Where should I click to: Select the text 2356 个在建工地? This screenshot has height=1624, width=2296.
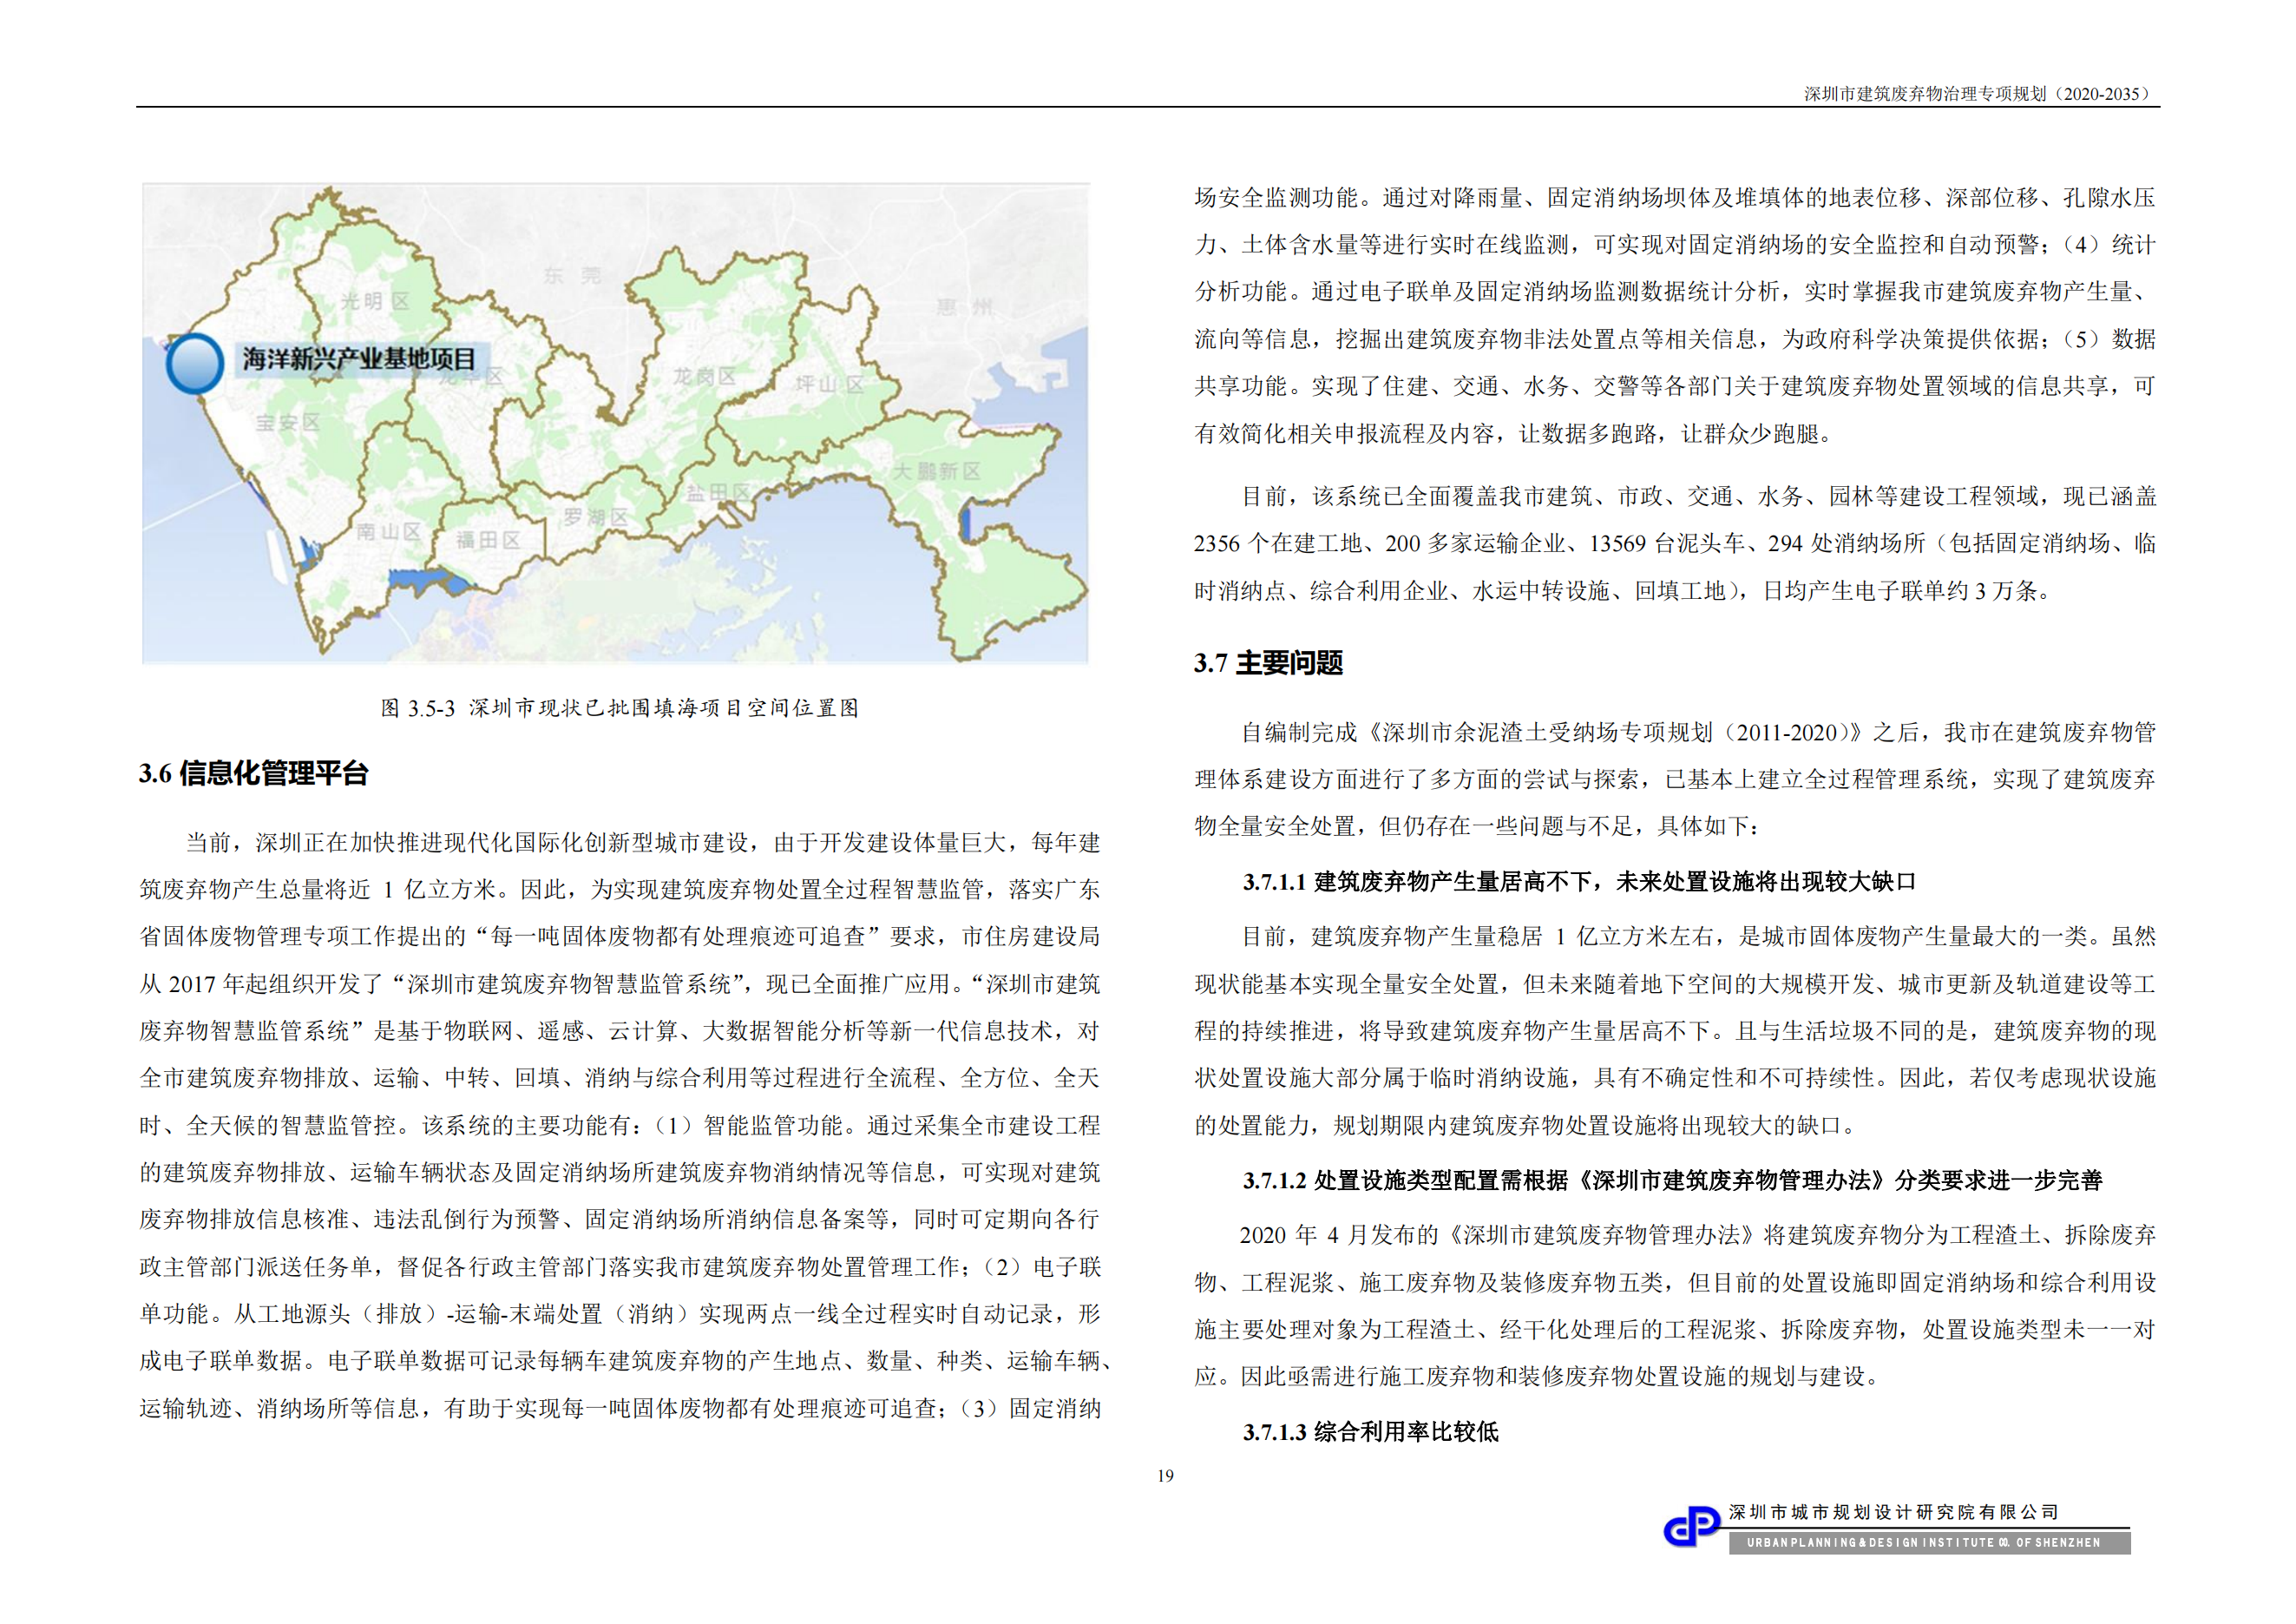click(x=1276, y=543)
